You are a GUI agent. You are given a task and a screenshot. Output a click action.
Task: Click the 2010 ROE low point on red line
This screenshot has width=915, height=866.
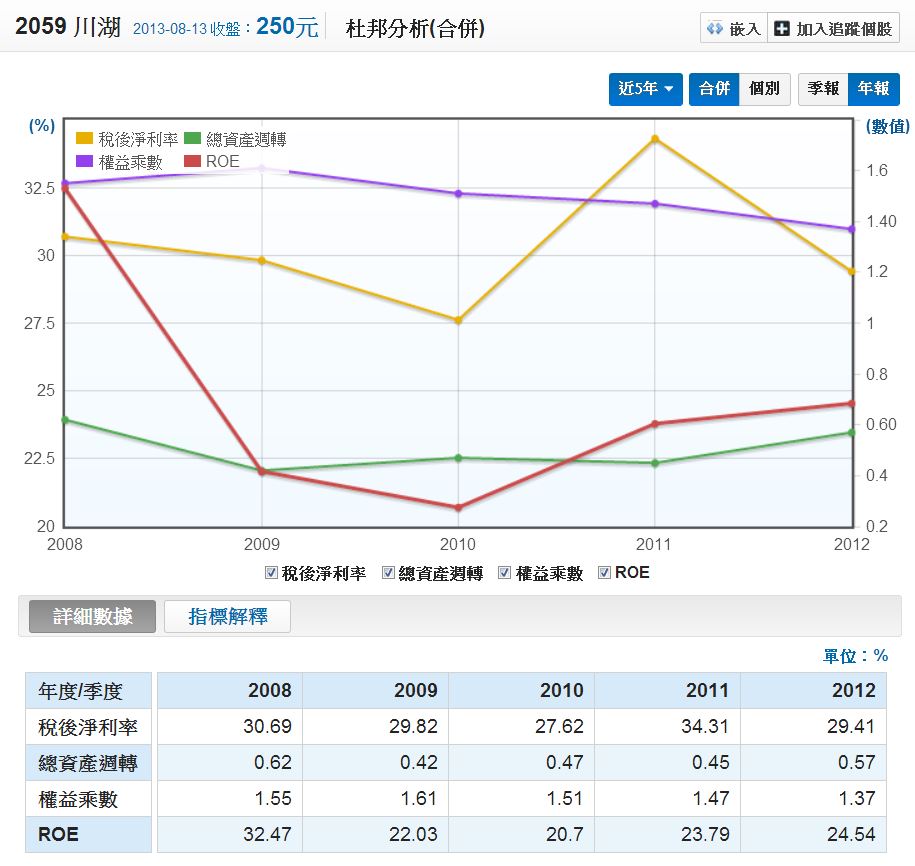[x=458, y=508]
